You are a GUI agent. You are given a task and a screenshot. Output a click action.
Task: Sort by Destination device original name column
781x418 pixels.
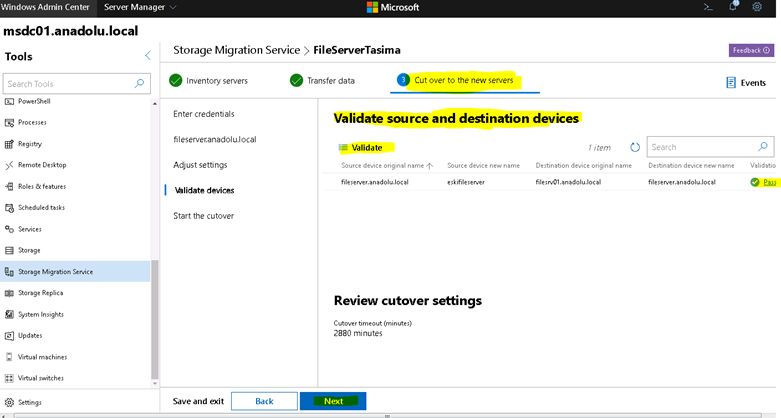tap(583, 165)
